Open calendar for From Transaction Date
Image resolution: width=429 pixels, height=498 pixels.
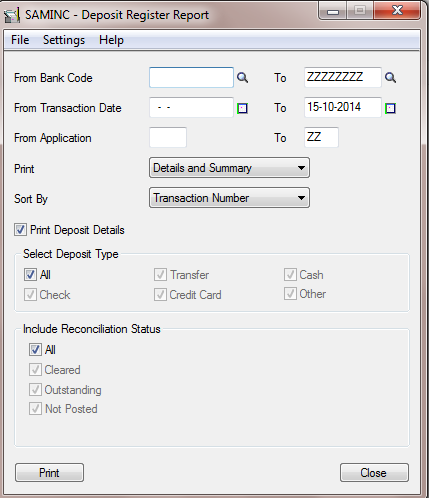[242, 108]
